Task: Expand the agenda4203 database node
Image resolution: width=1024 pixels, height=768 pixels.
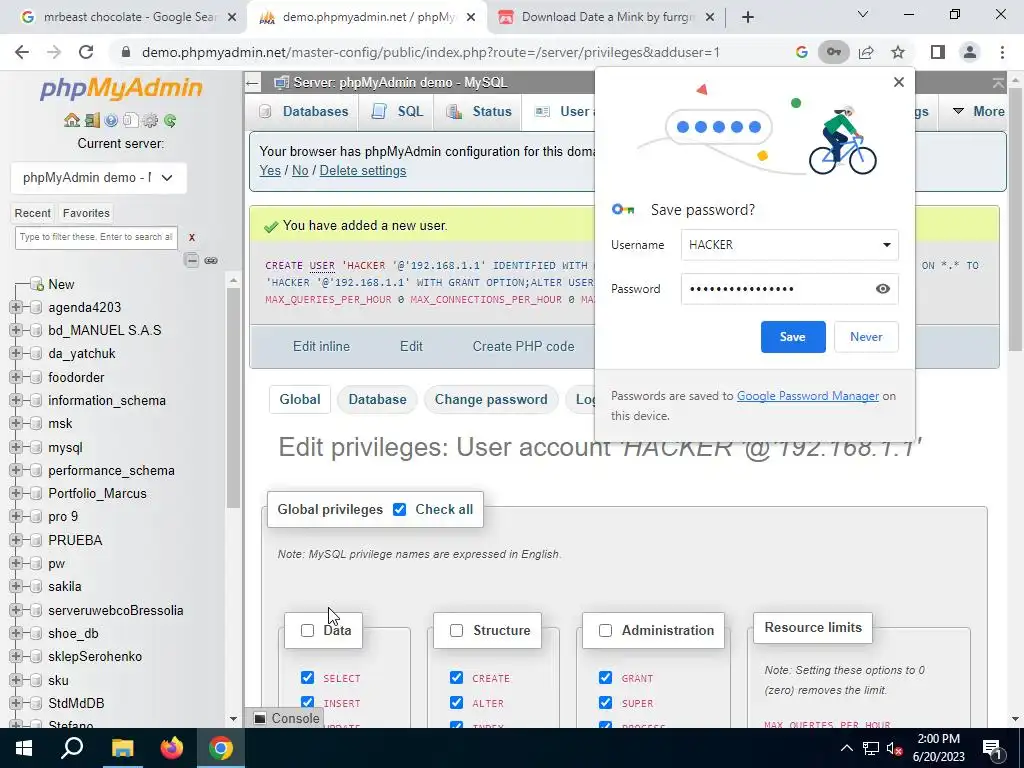Action: click(x=16, y=308)
